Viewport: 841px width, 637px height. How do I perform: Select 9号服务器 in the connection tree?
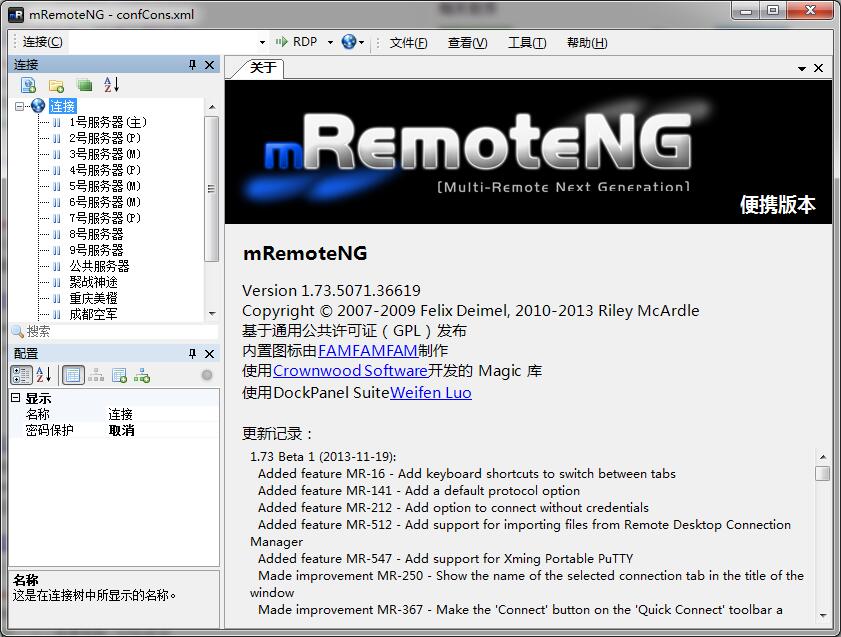[97, 250]
